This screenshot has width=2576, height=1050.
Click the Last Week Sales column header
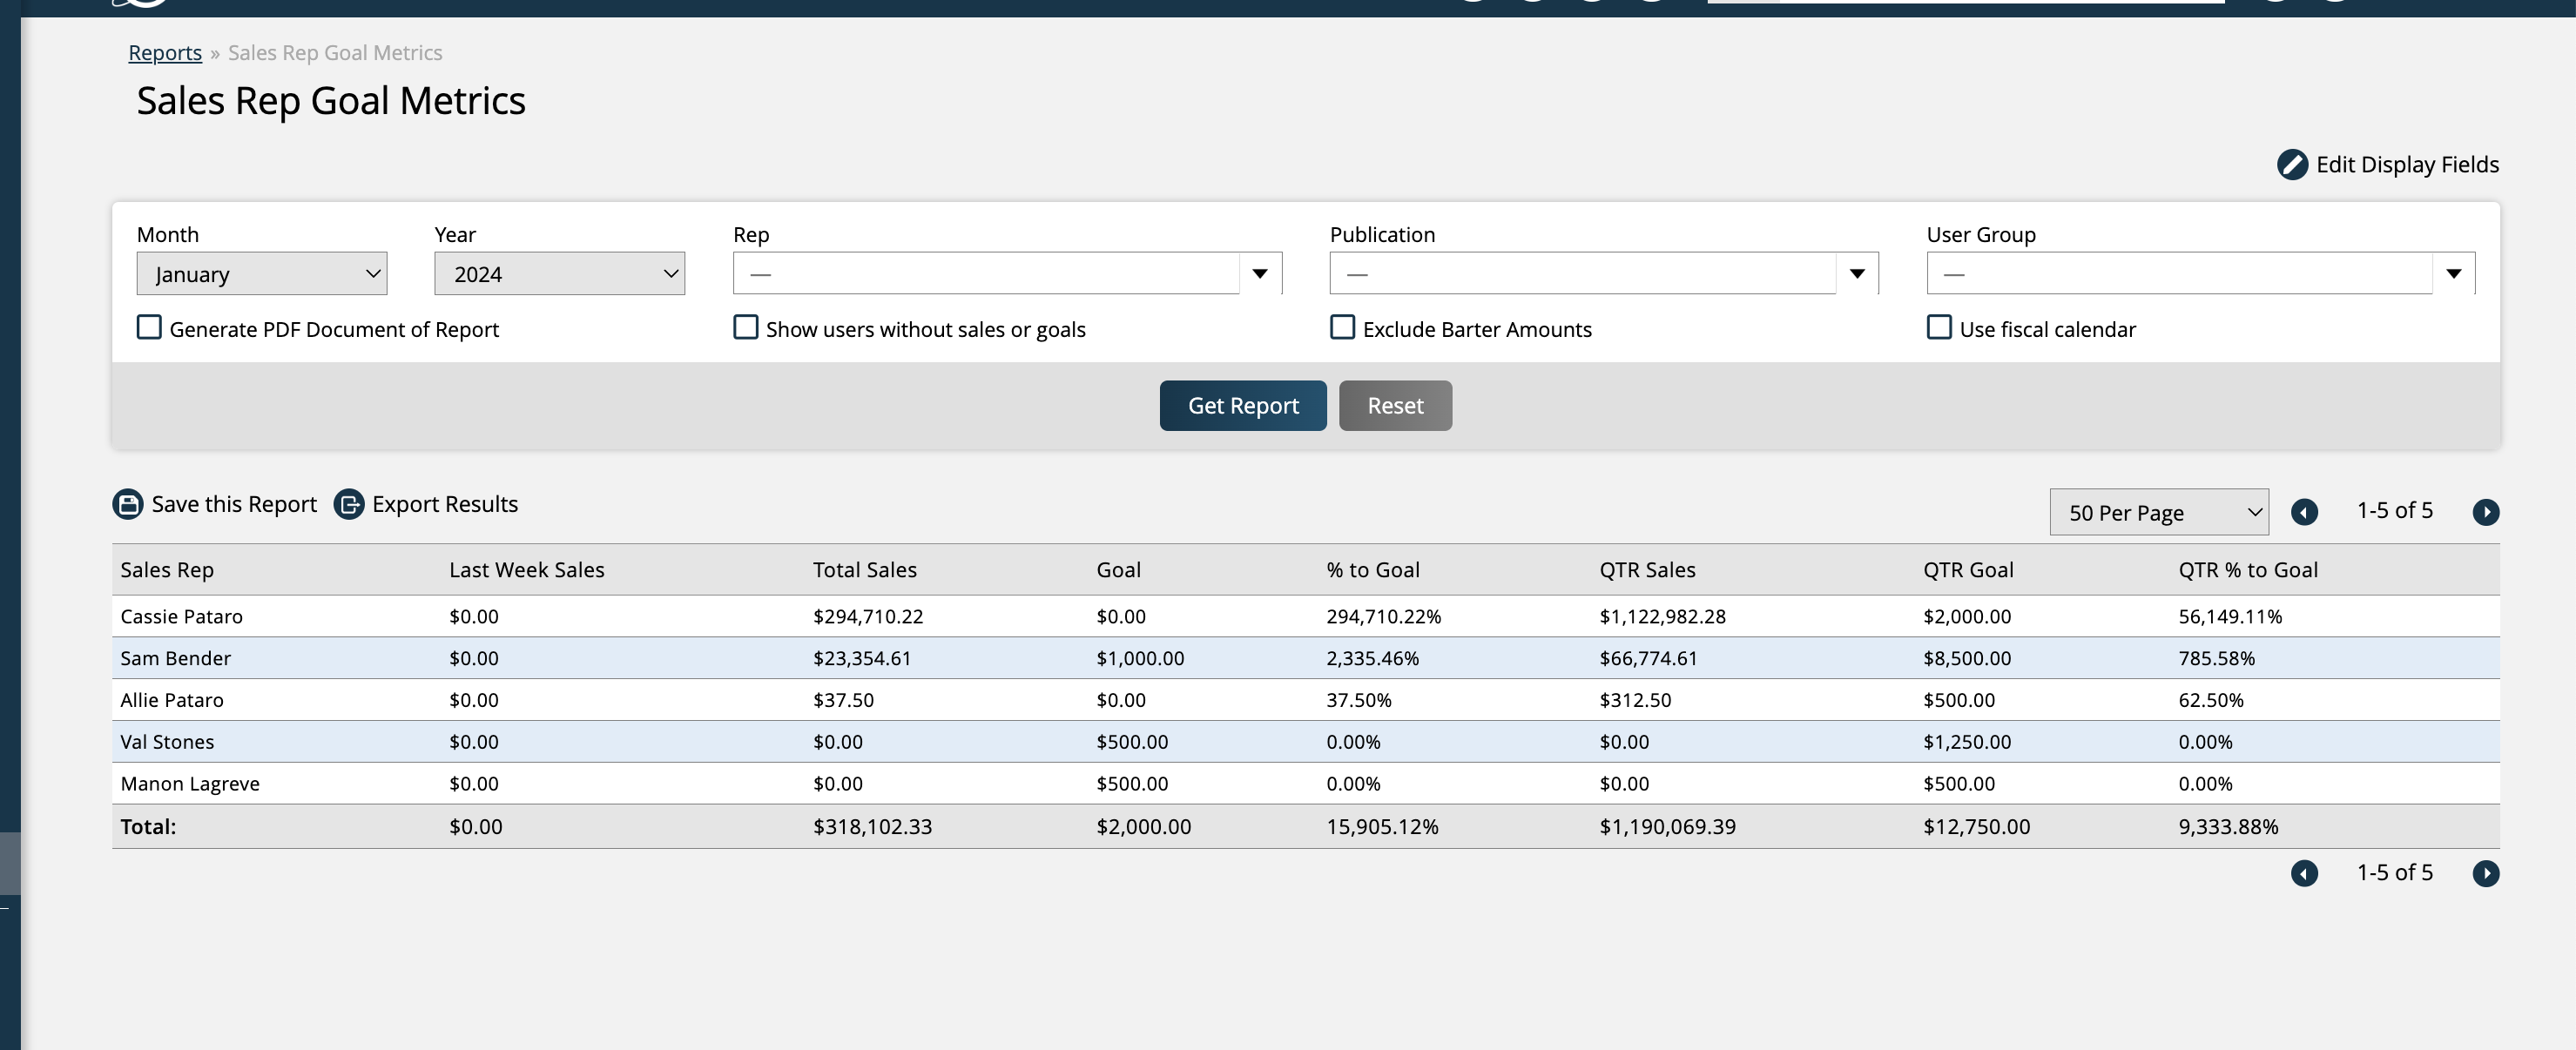point(527,570)
